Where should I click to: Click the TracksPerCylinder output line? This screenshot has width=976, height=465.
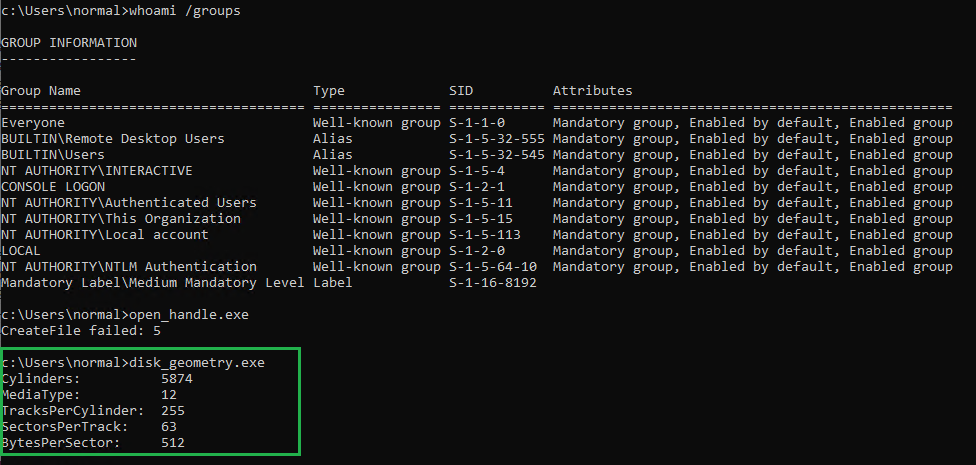click(x=93, y=411)
